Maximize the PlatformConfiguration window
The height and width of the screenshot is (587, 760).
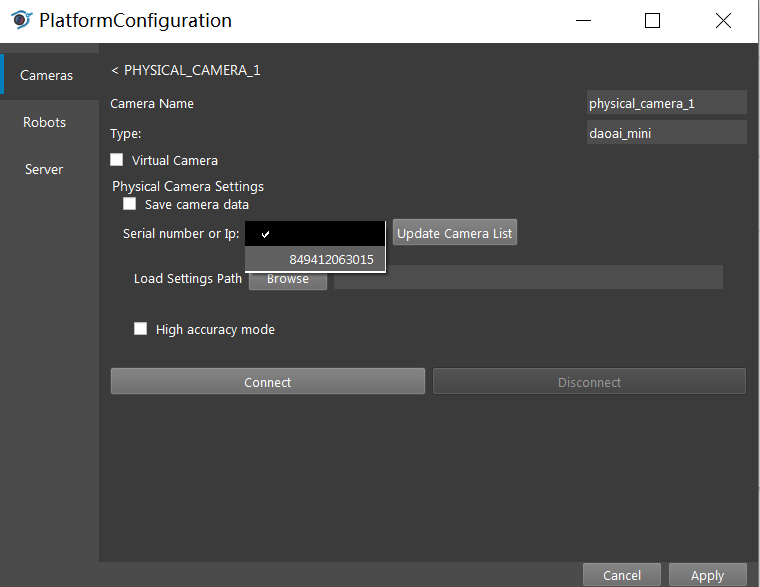(652, 21)
